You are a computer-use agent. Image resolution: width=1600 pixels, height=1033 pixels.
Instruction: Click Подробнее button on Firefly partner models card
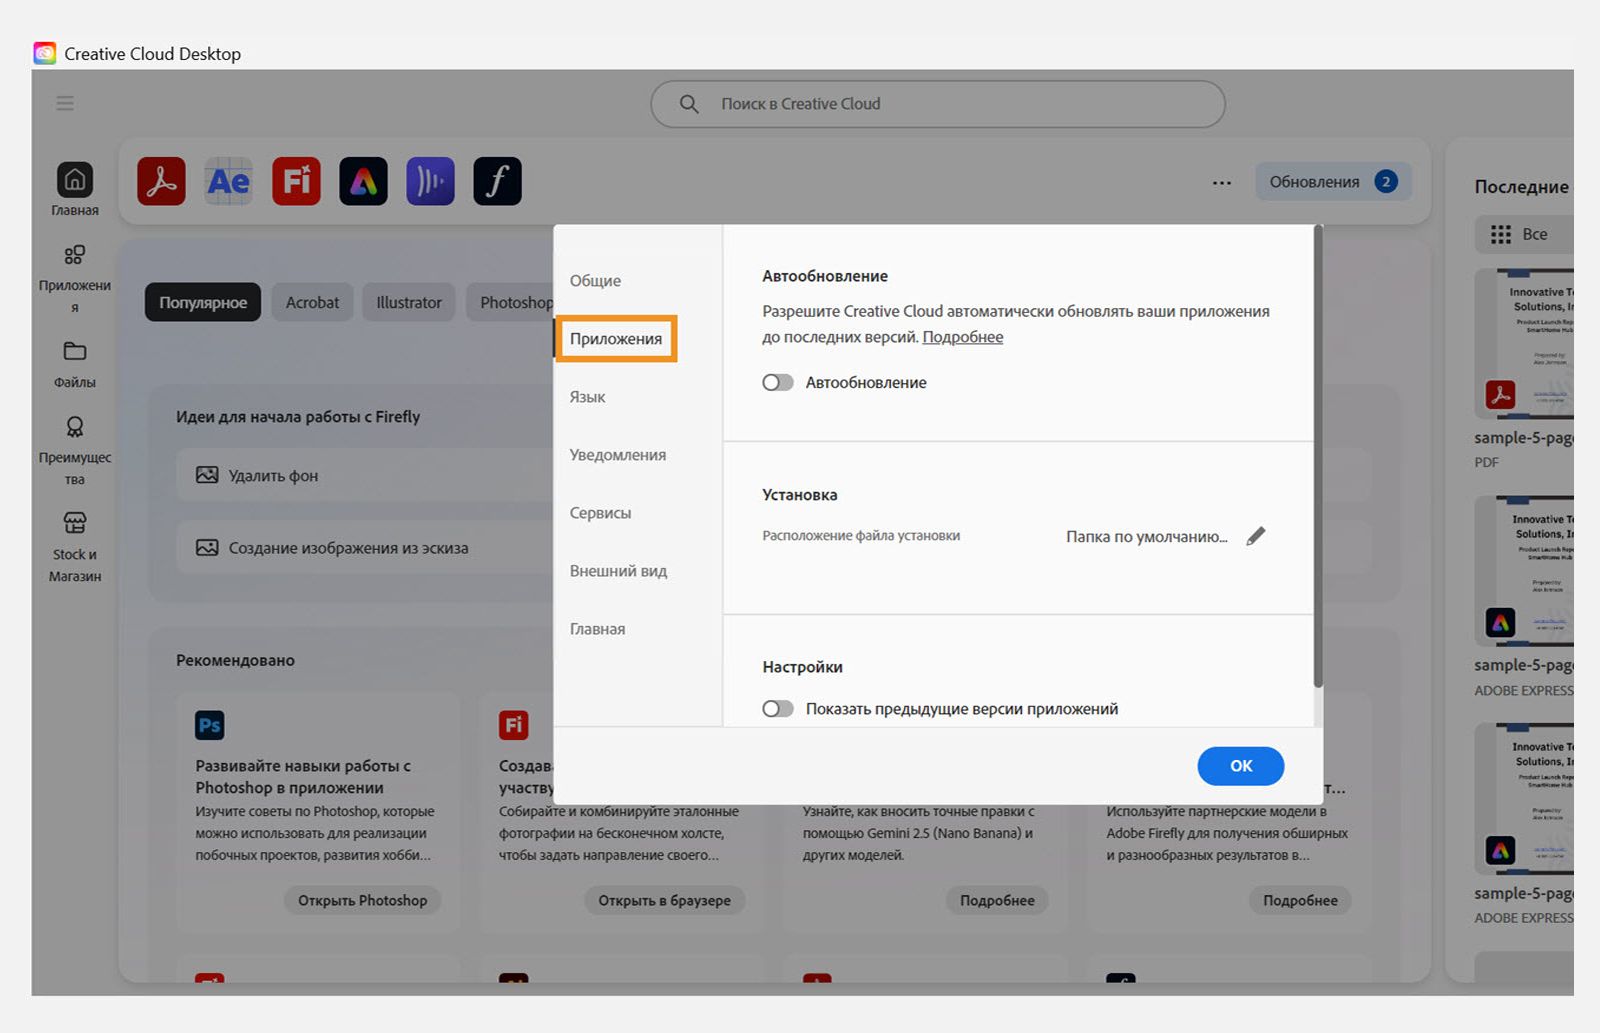1300,900
